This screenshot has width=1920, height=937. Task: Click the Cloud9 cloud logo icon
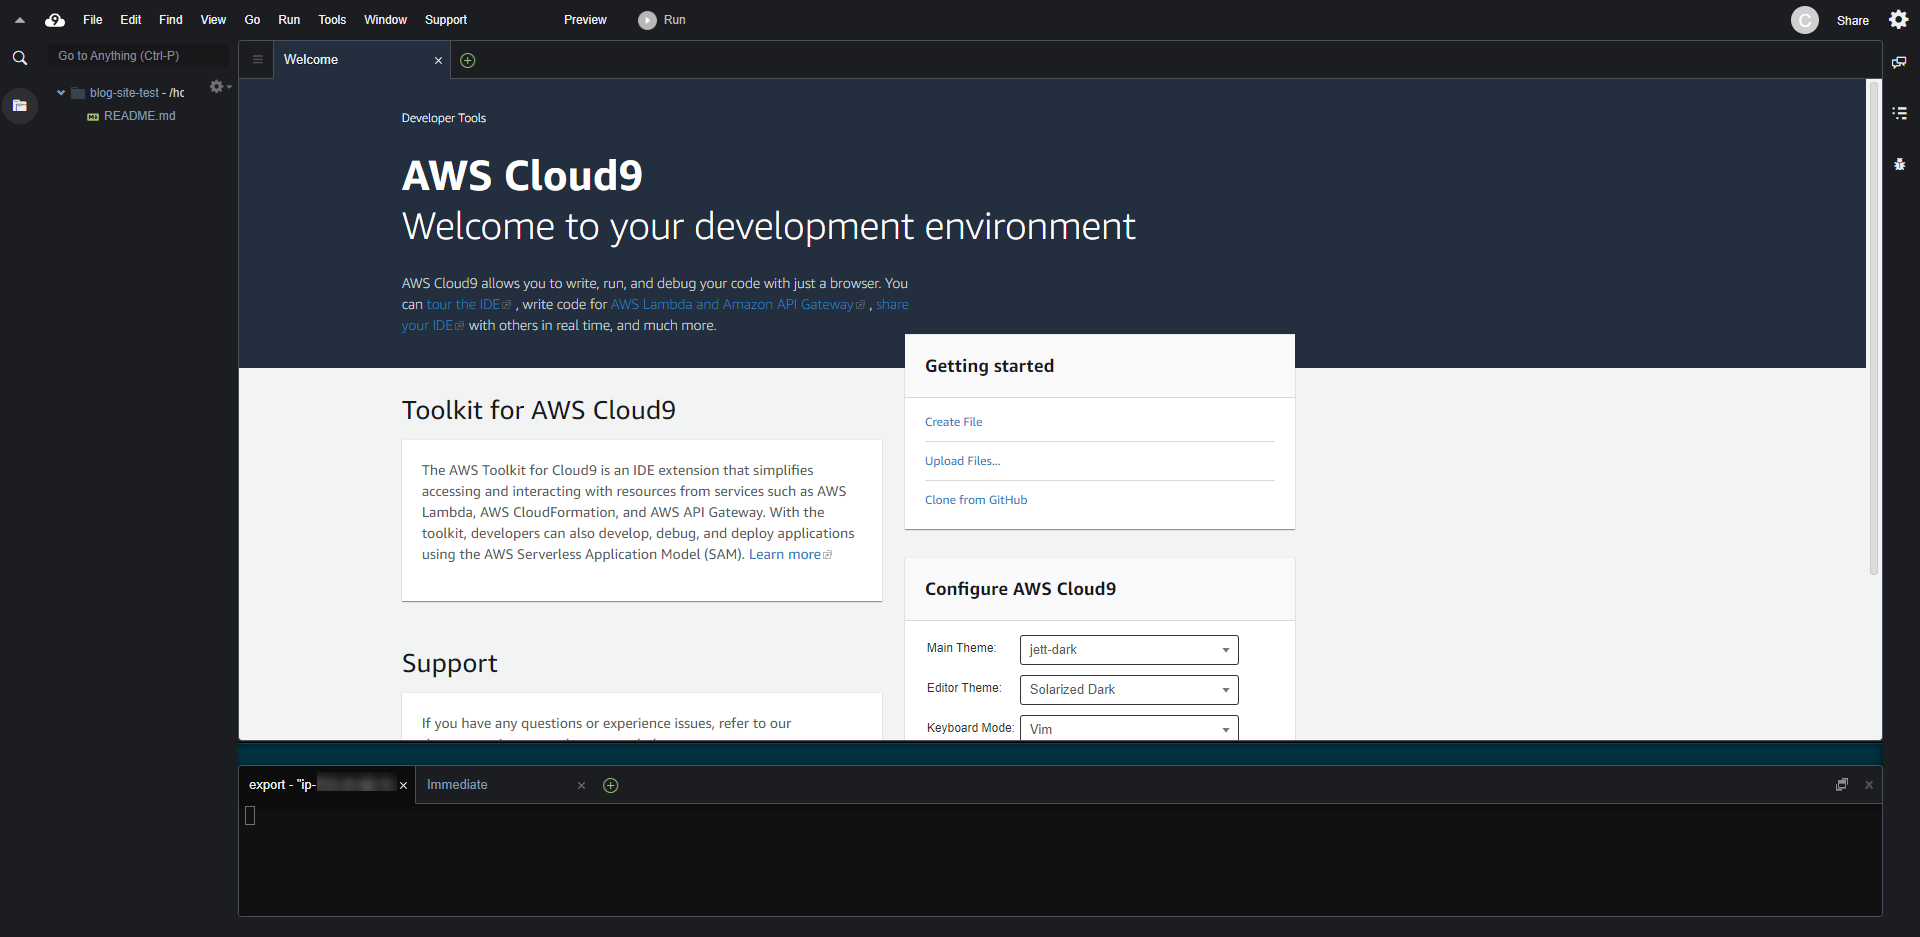coord(55,20)
